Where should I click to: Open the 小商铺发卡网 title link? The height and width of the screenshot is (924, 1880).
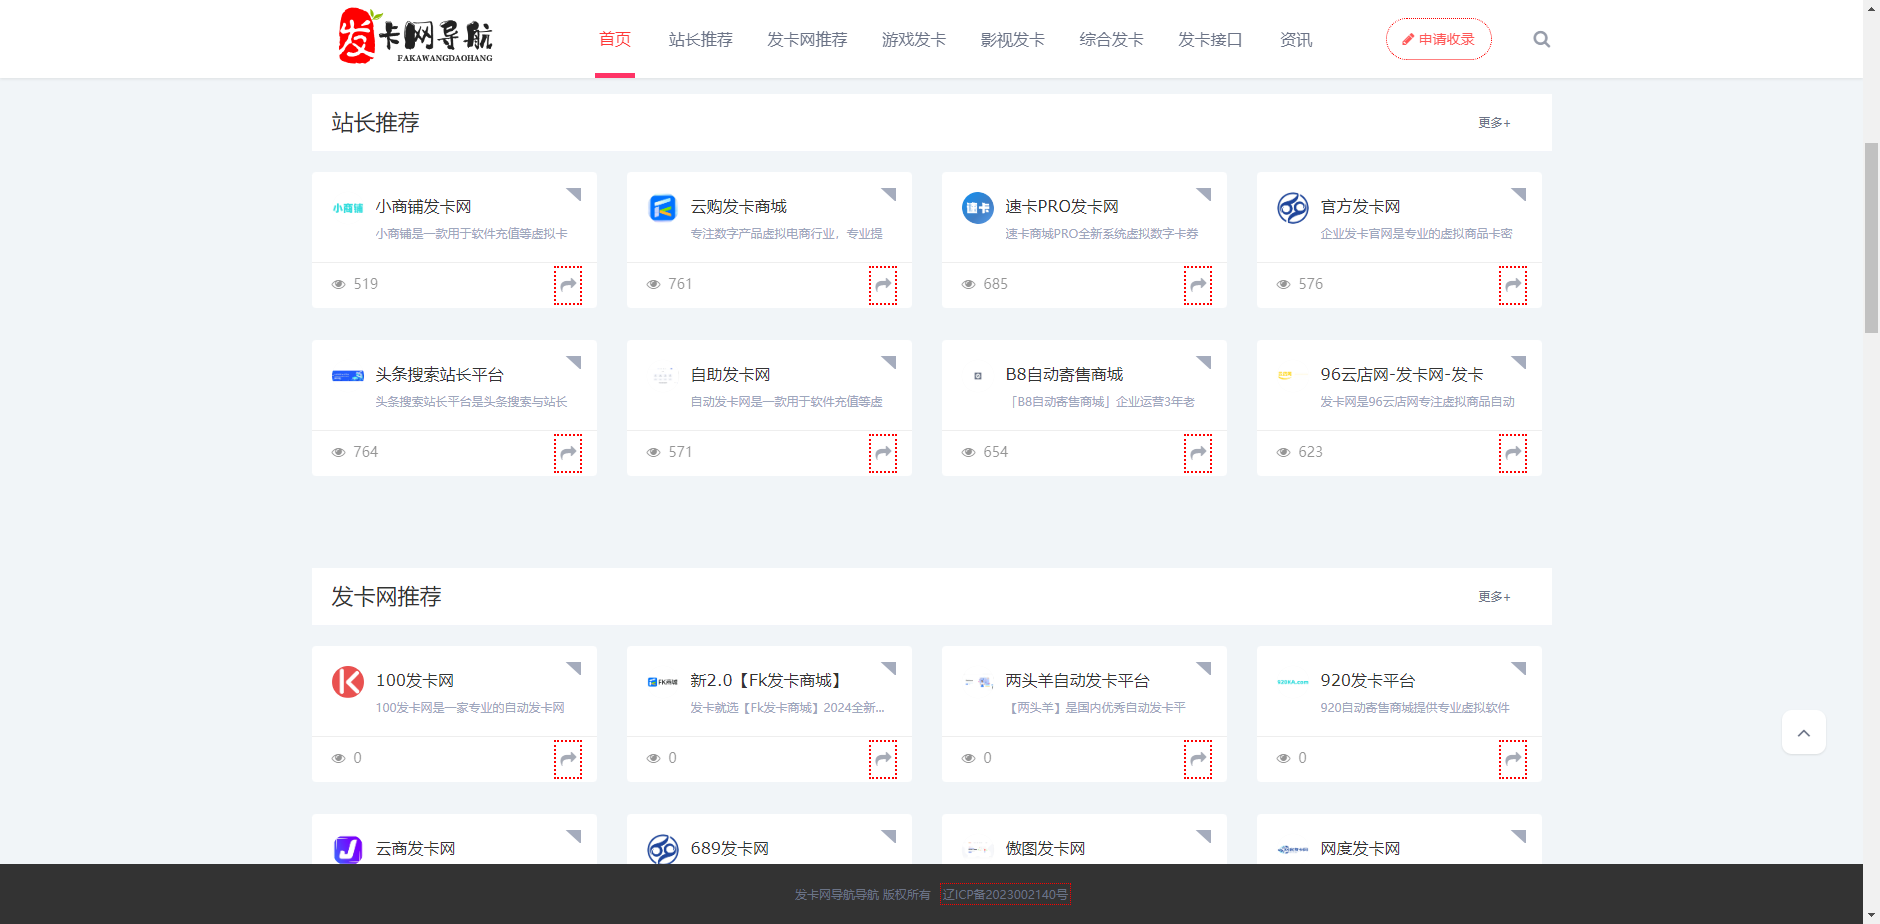pyautogui.click(x=423, y=206)
